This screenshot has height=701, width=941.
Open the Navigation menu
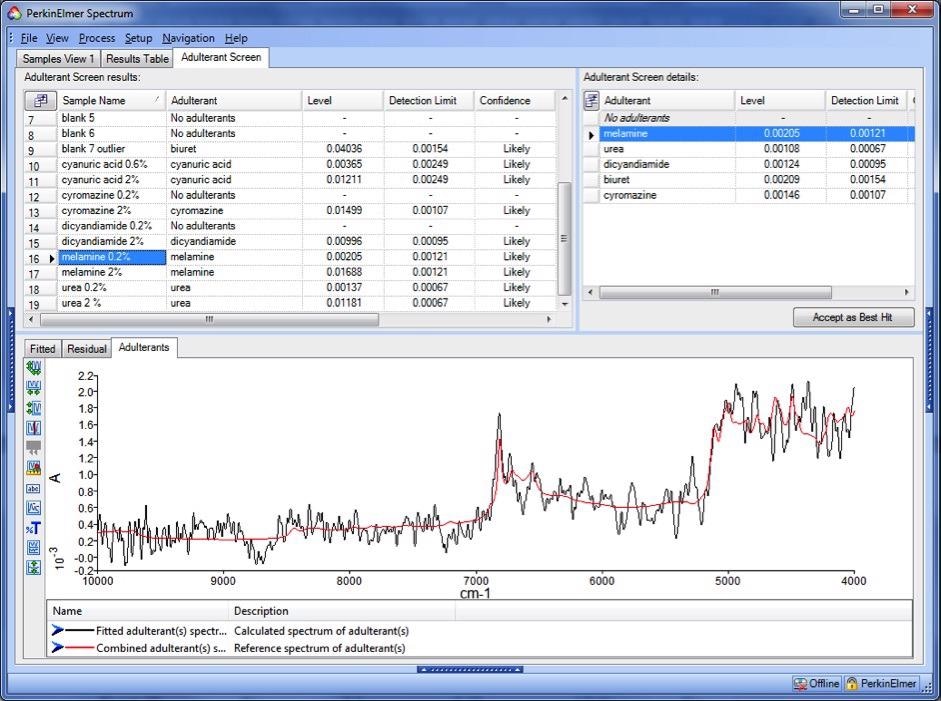(188, 38)
